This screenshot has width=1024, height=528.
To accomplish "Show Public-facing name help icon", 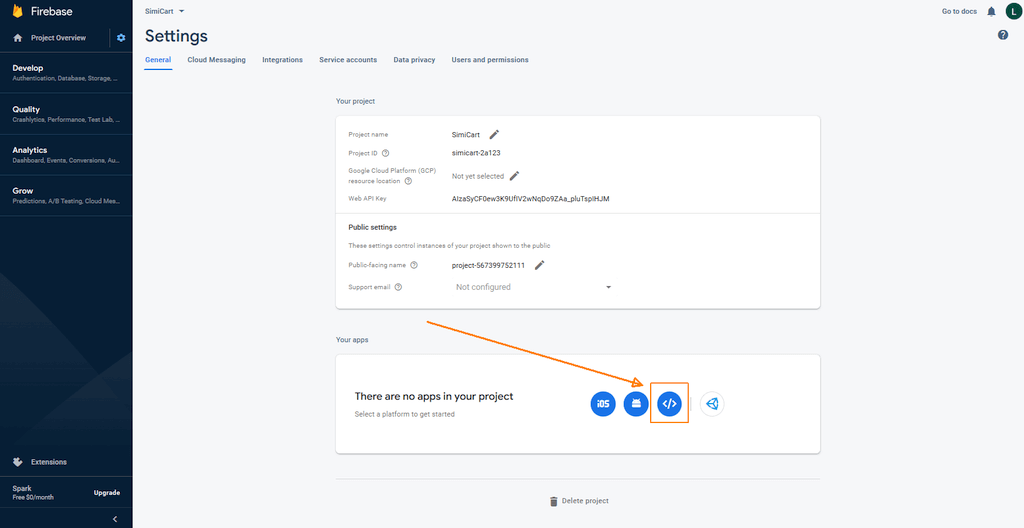I will pos(414,265).
